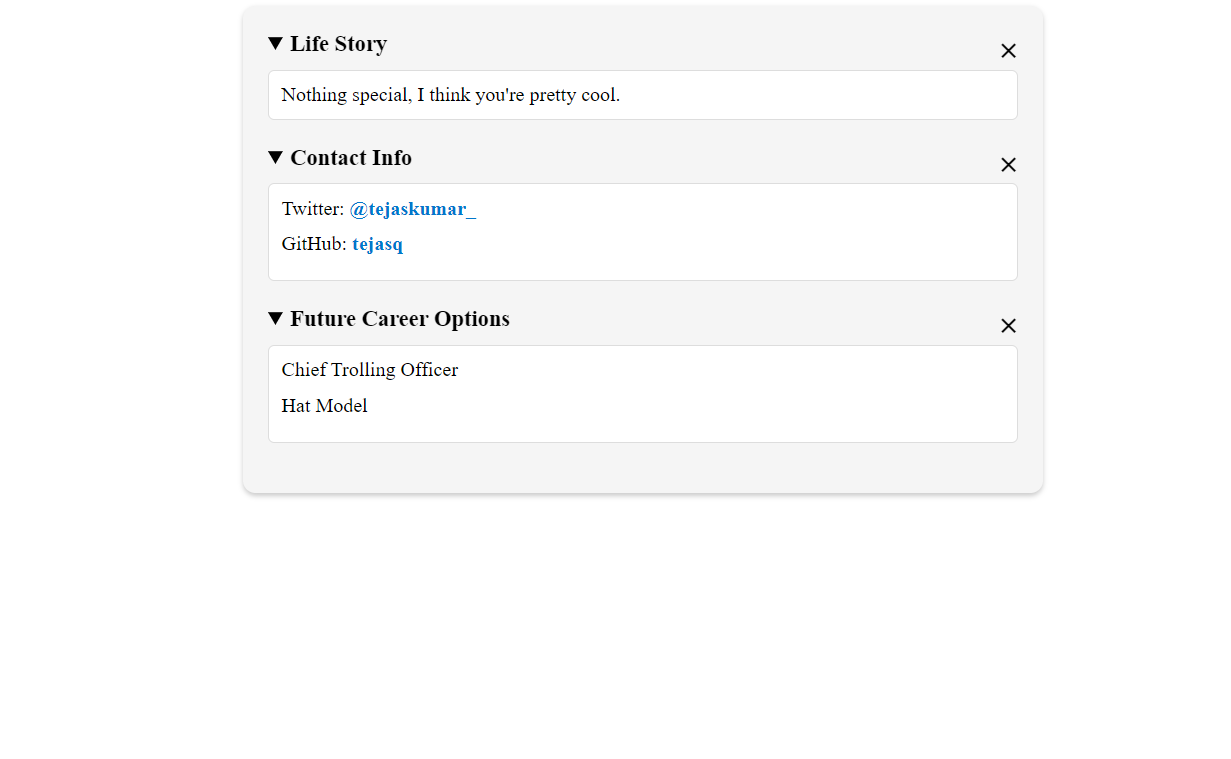This screenshot has height=759, width=1231.
Task: Click the "Nothing special" sentence text
Action: [450, 95]
